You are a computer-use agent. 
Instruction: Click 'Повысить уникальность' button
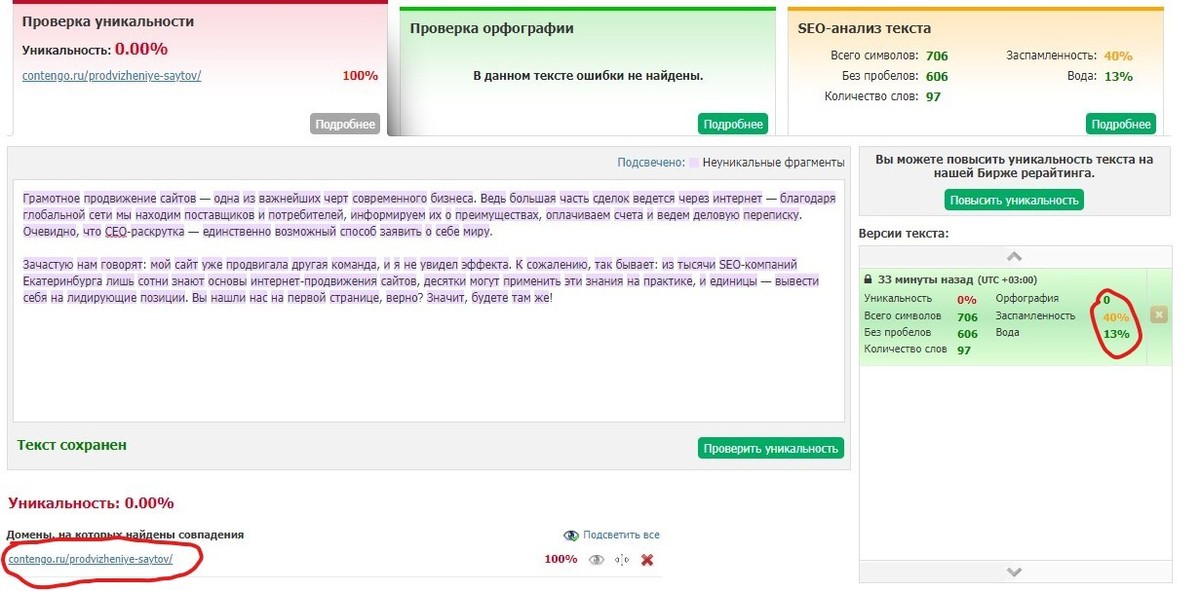[1014, 200]
